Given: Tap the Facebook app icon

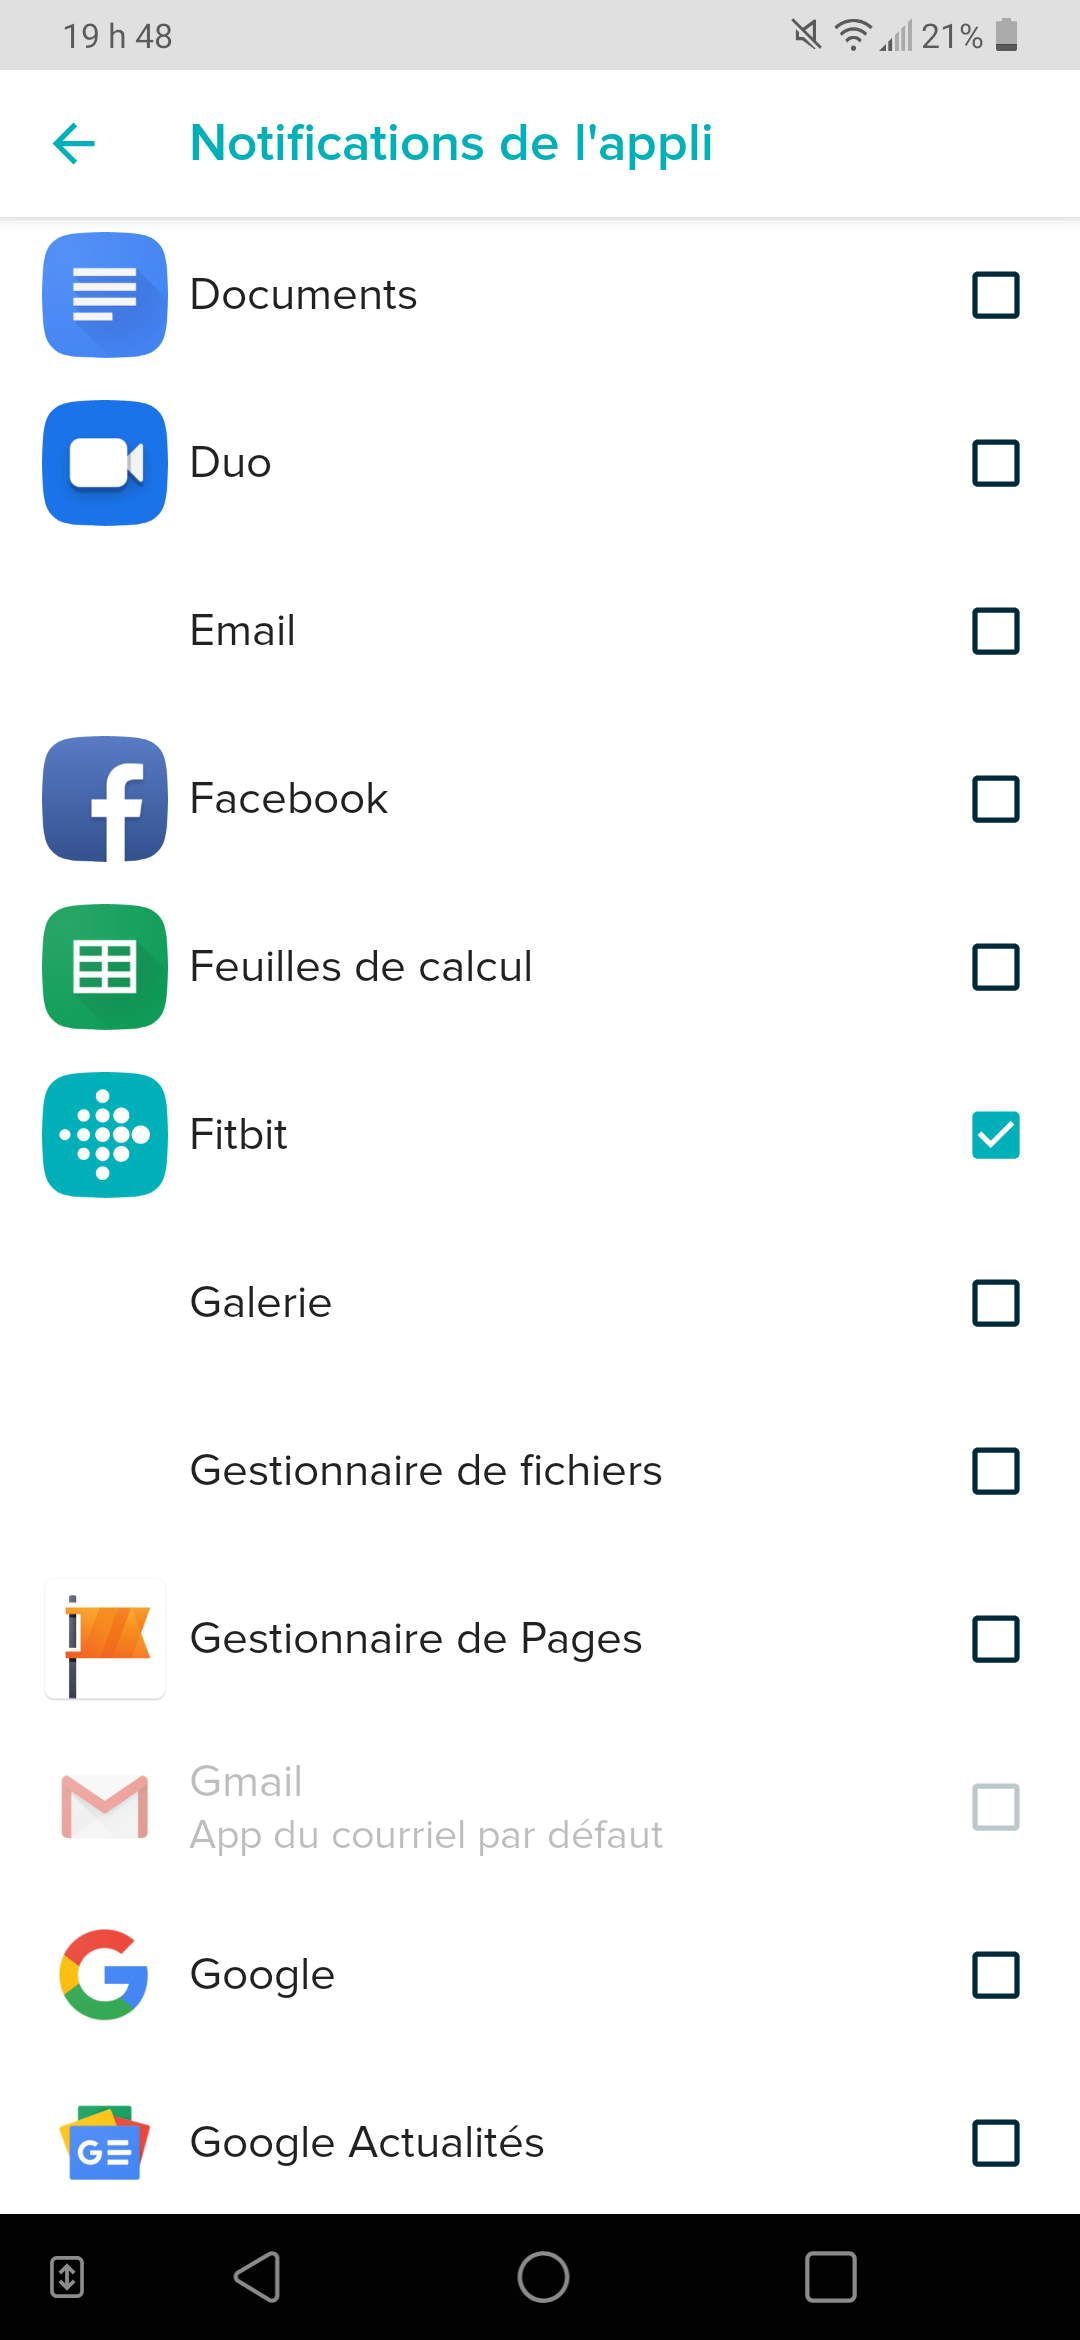Looking at the screenshot, I should tap(105, 799).
